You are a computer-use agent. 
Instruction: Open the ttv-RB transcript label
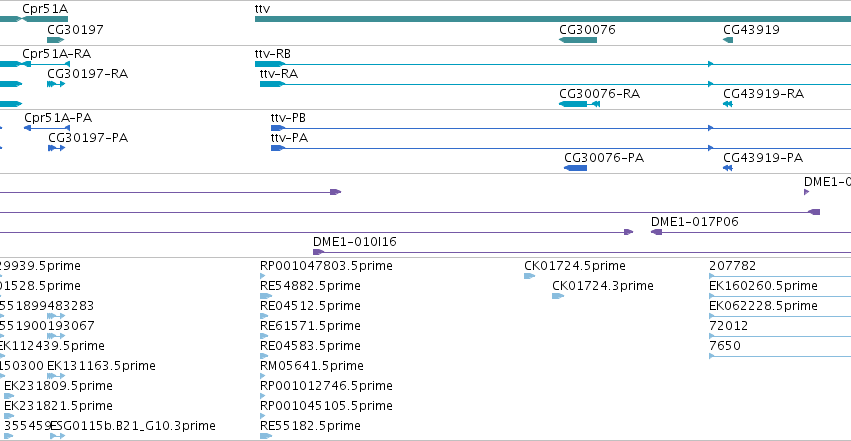273,53
